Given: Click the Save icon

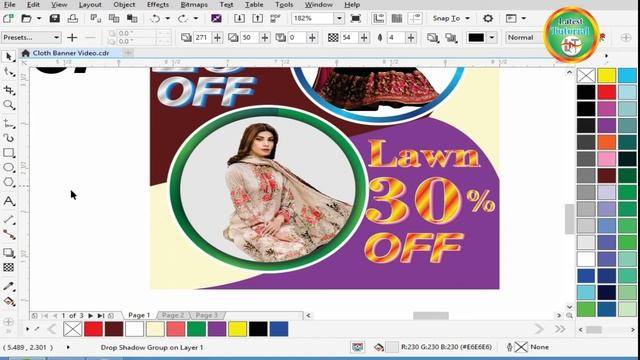Looking at the screenshot, I should point(55,18).
